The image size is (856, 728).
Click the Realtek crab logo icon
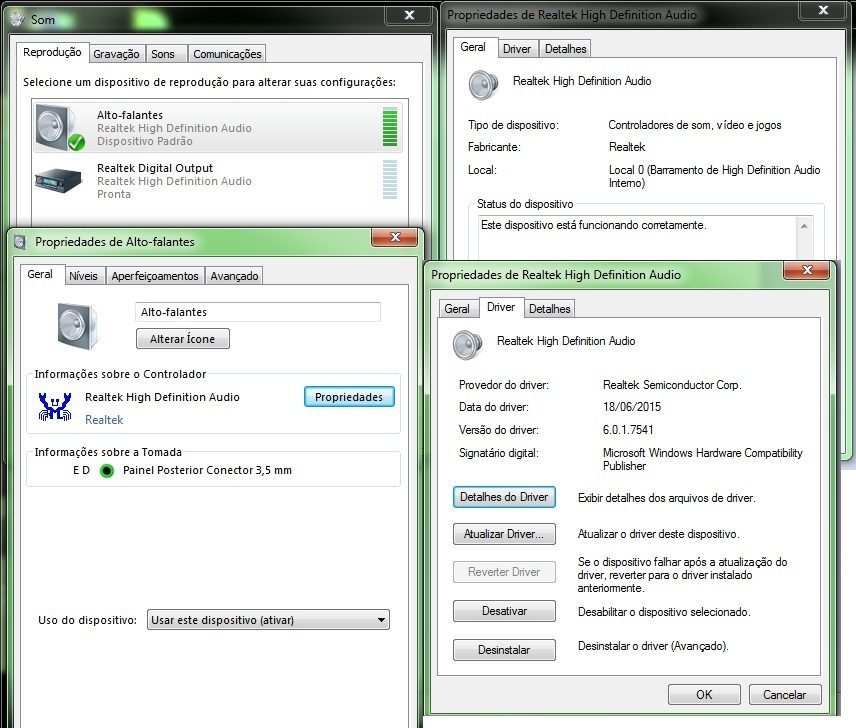pyautogui.click(x=55, y=407)
